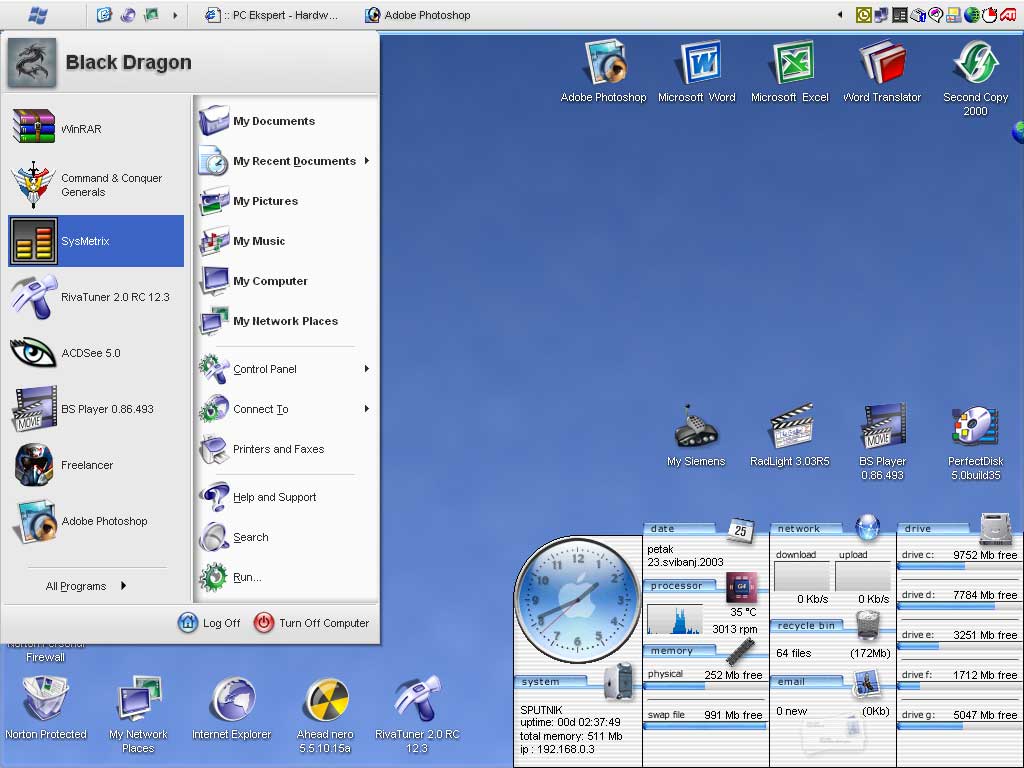Open Internet Explorer desktop icon
The width and height of the screenshot is (1024, 768).
point(232,700)
